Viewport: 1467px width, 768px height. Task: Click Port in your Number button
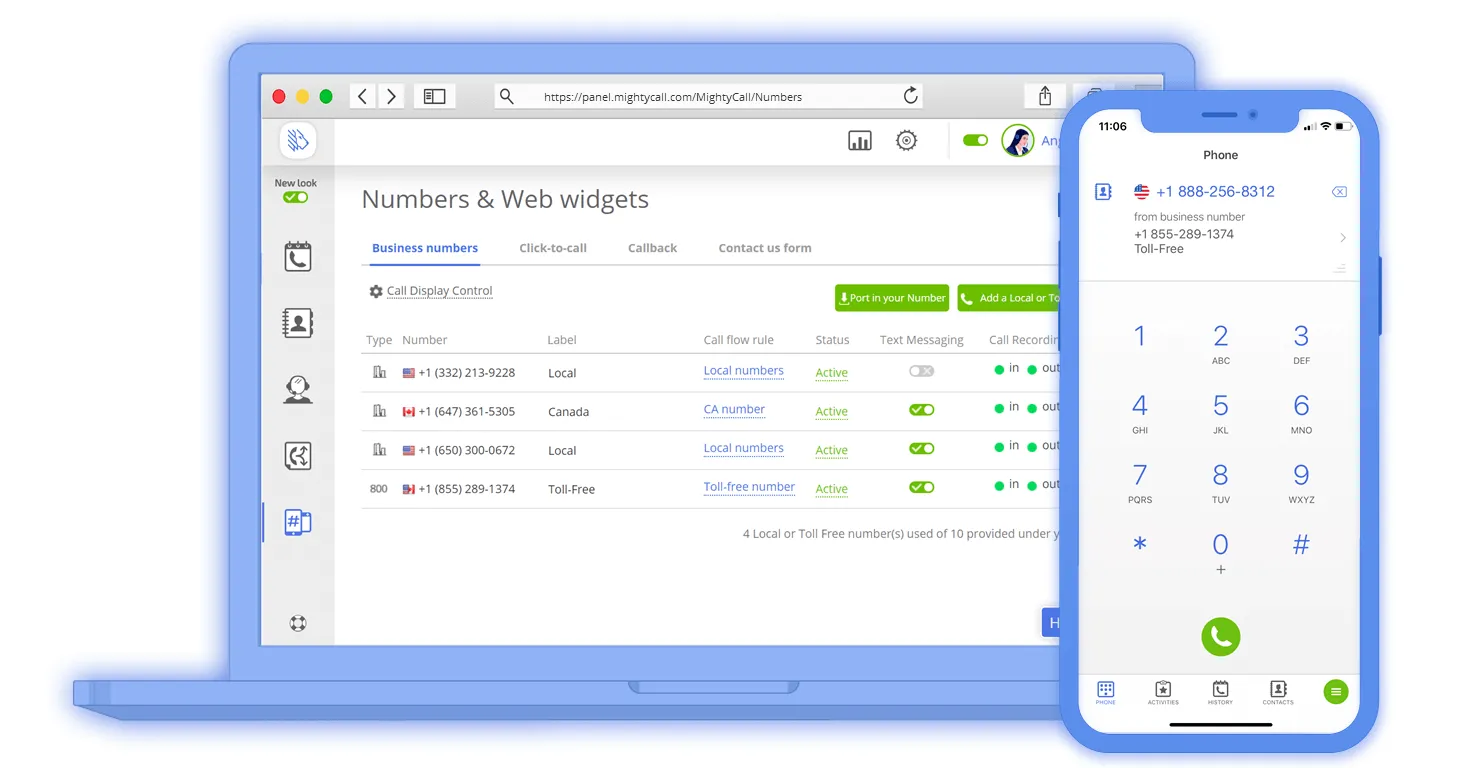point(892,298)
